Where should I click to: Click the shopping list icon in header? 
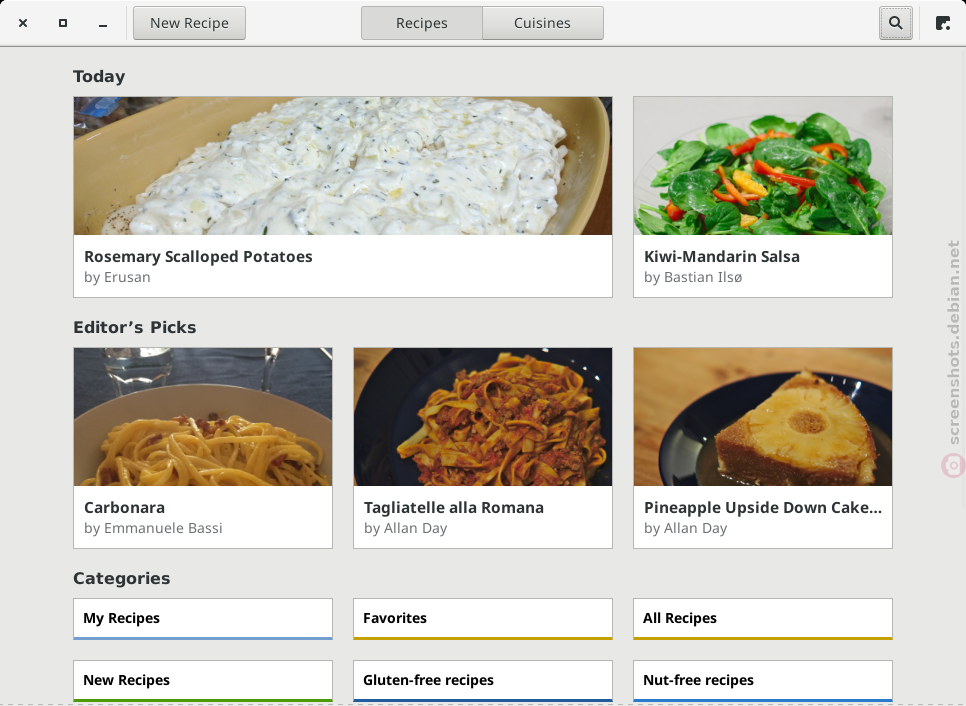tap(943, 23)
